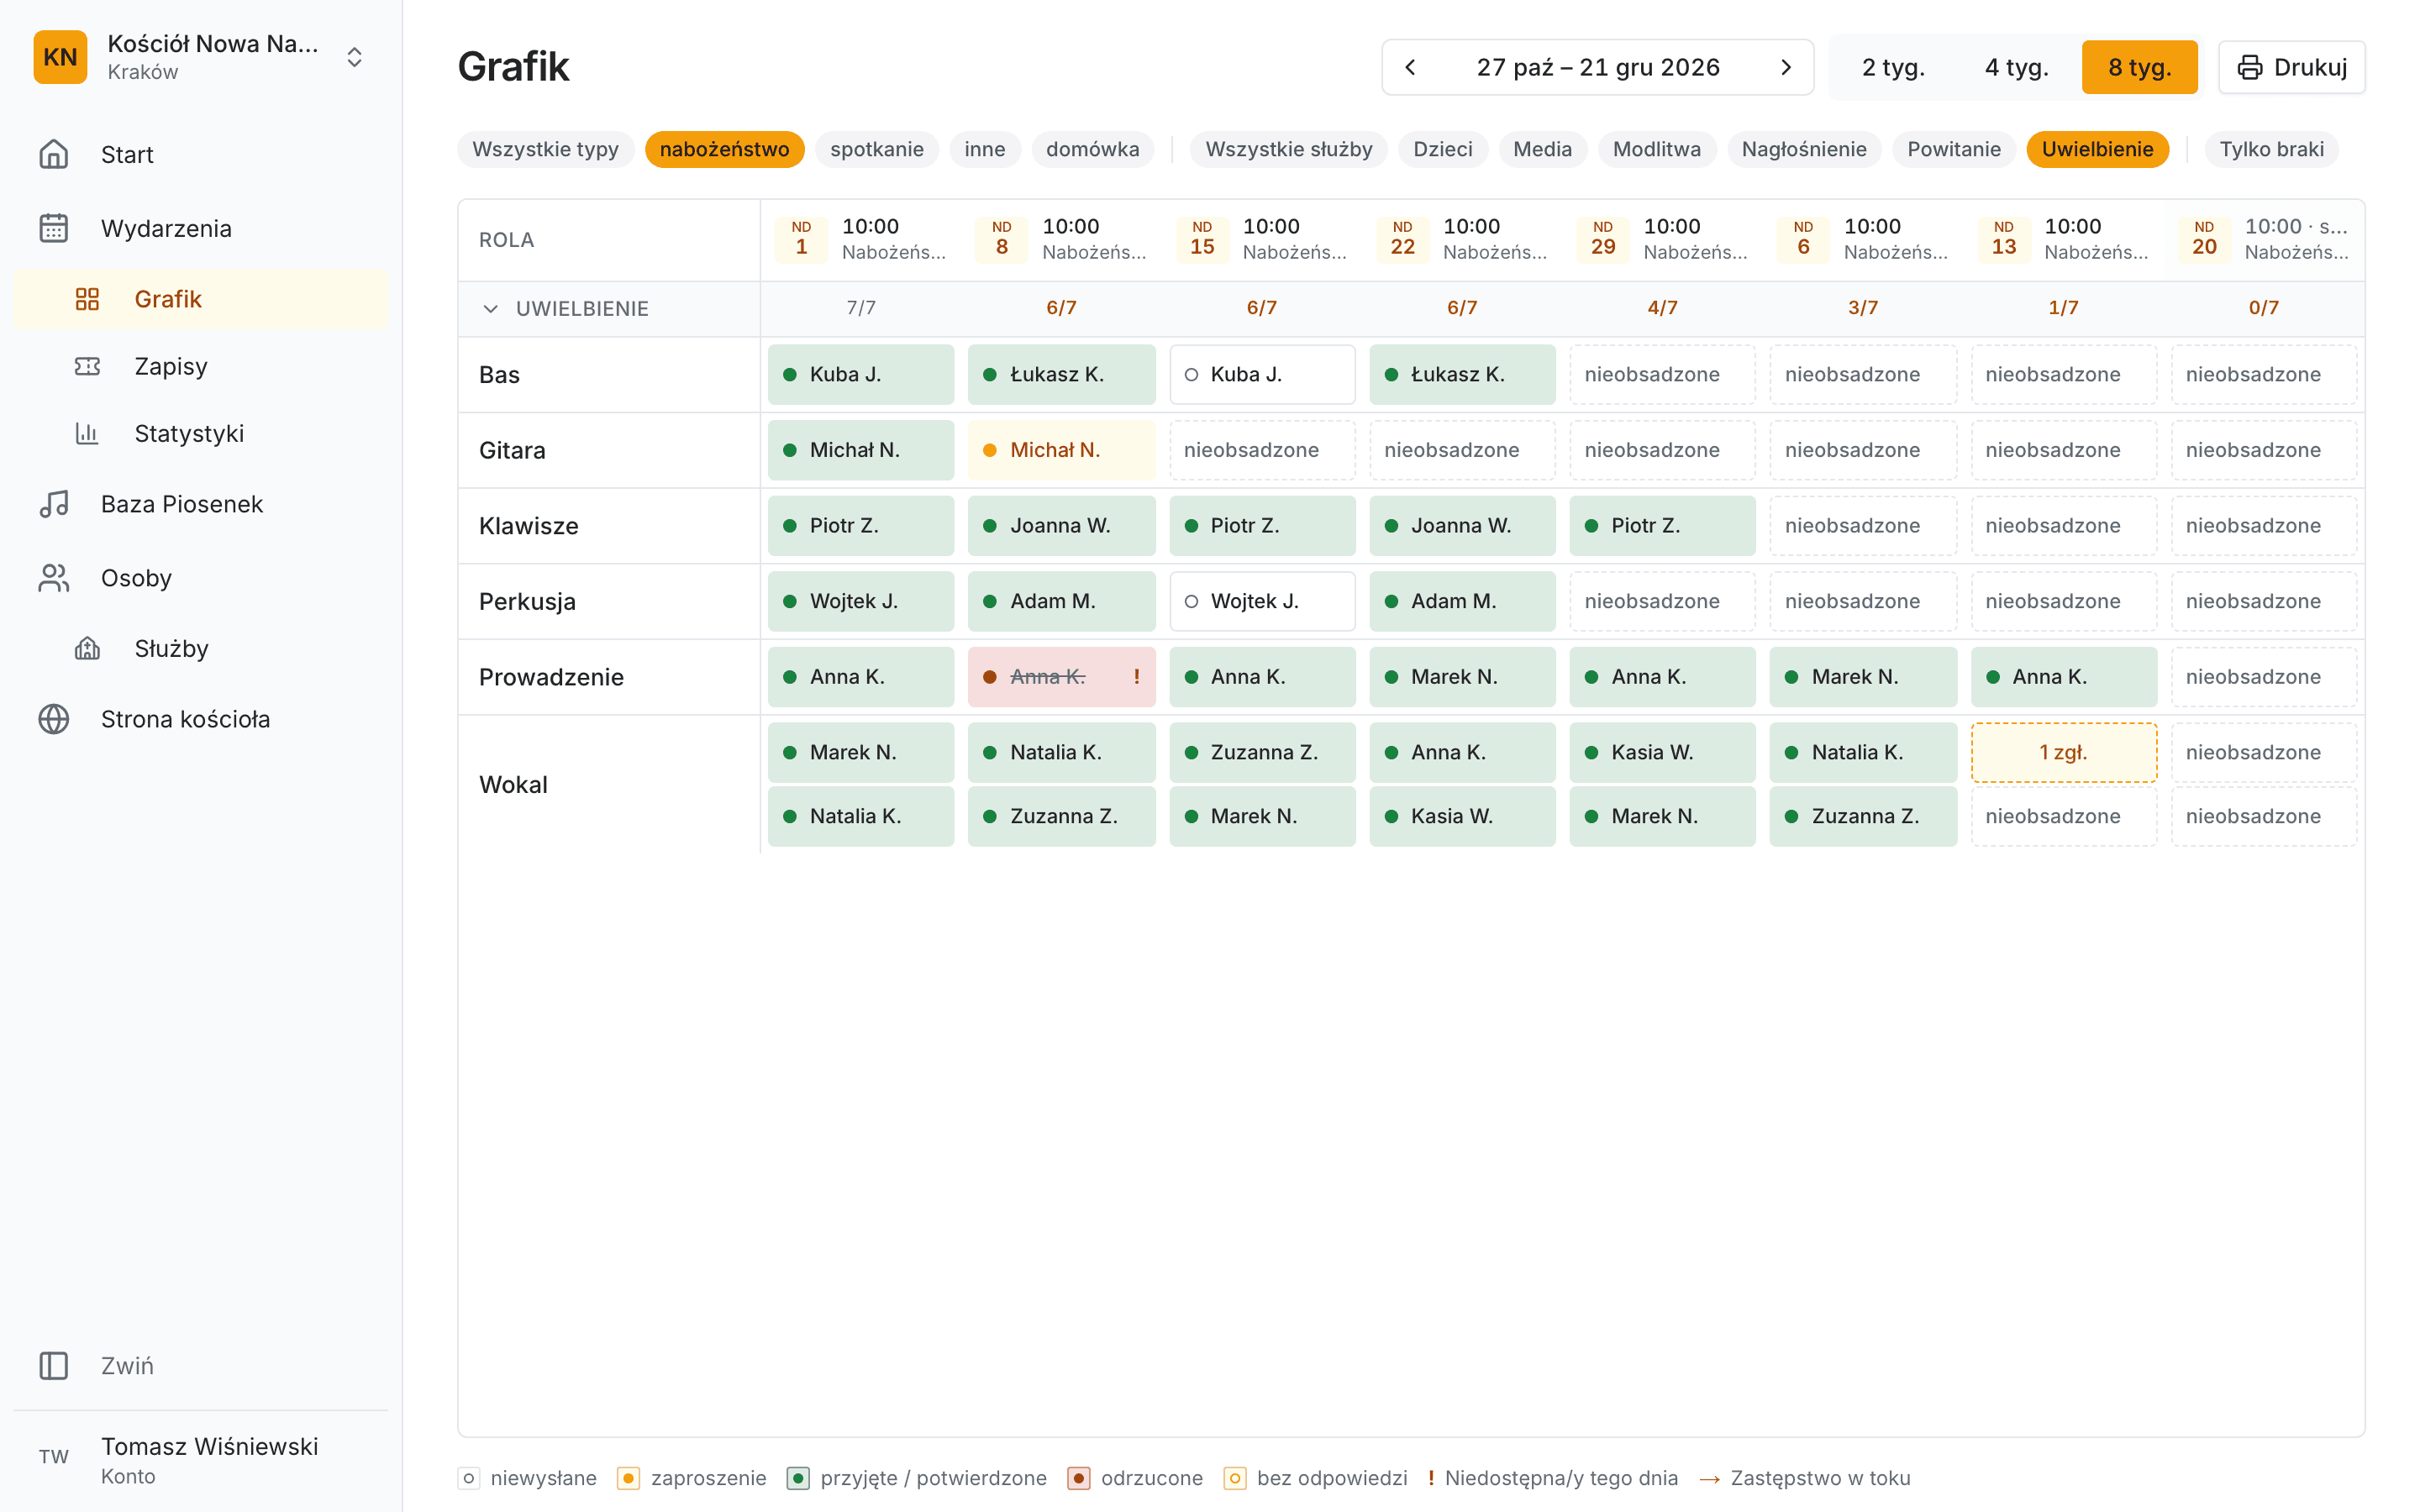Enable the Tylko braki filter
The image size is (2420, 1512).
2271,149
